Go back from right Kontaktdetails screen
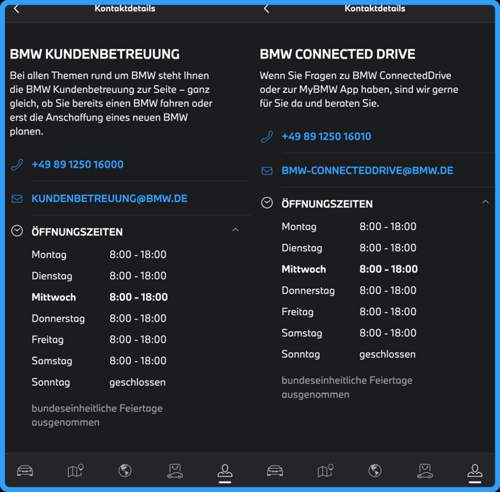The height and width of the screenshot is (492, 500). [x=266, y=9]
